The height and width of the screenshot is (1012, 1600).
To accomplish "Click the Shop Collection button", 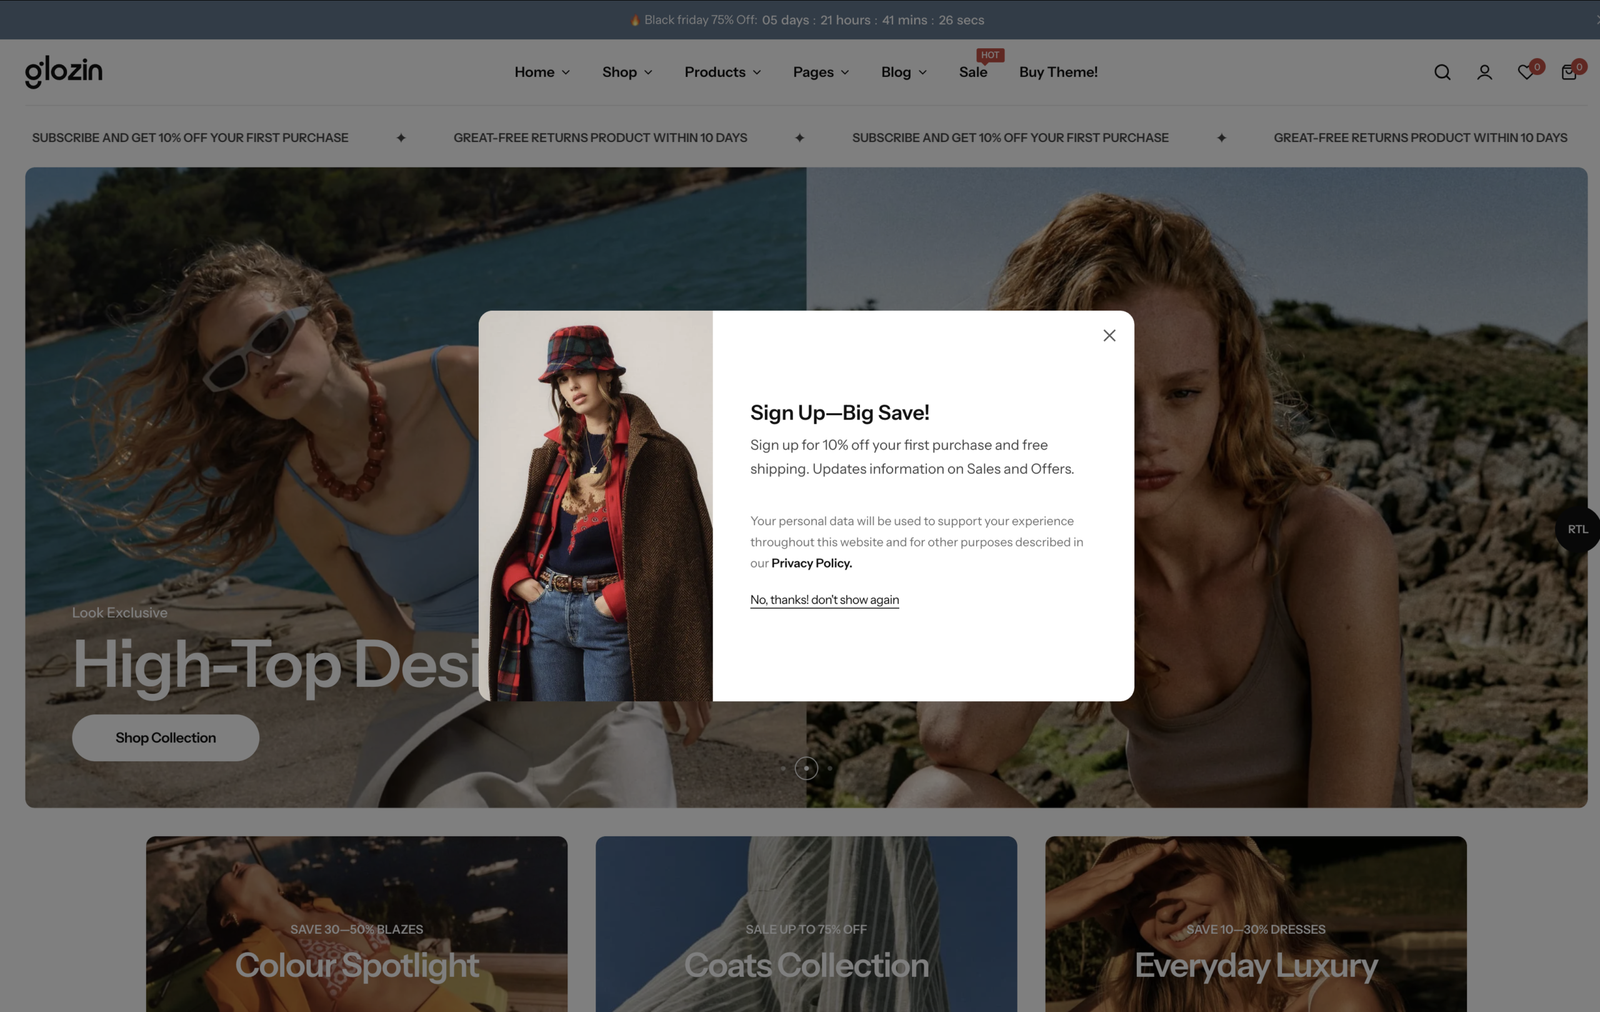I will (166, 738).
